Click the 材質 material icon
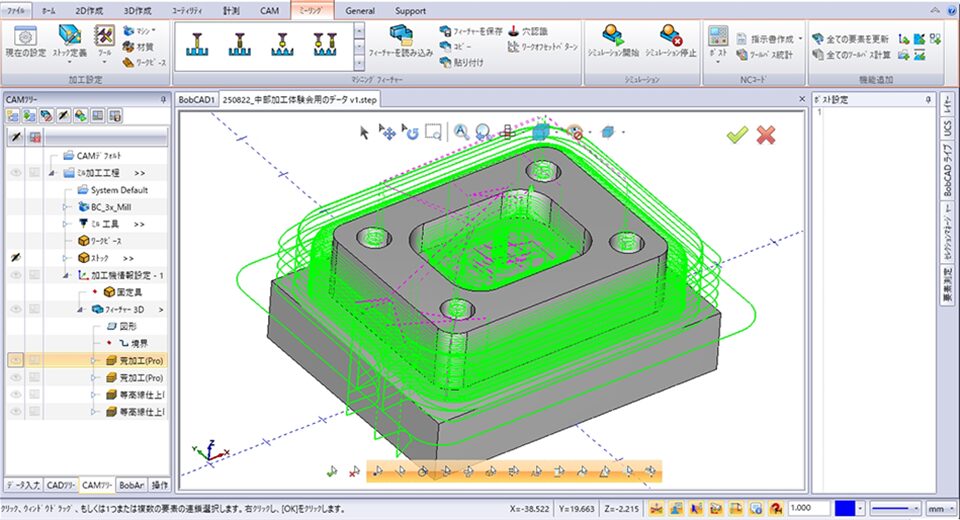 pyautogui.click(x=138, y=46)
